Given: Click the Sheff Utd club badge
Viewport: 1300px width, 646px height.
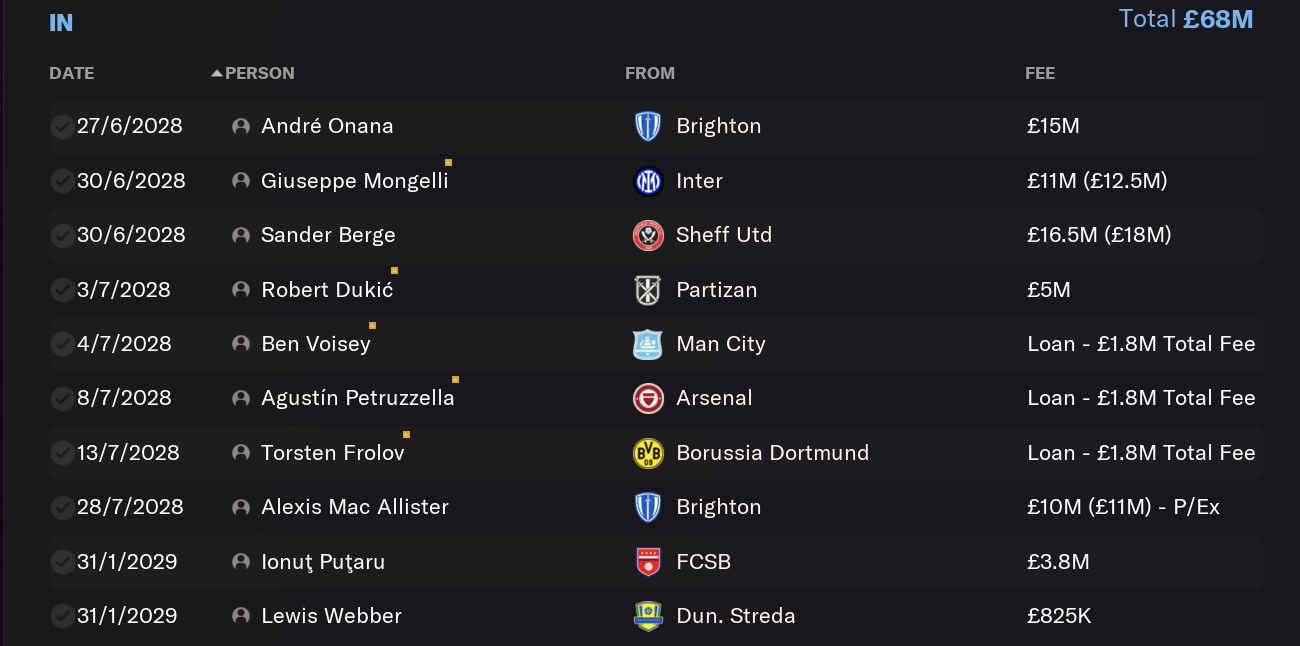Looking at the screenshot, I should tap(648, 235).
